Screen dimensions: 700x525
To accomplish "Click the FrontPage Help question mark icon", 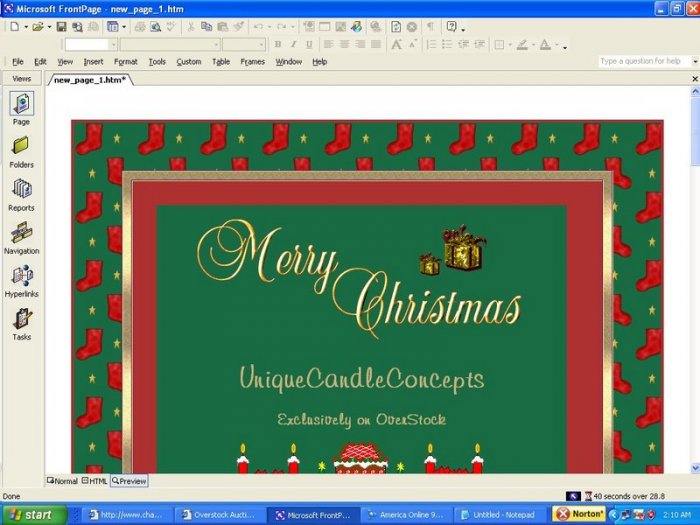I will coord(451,27).
